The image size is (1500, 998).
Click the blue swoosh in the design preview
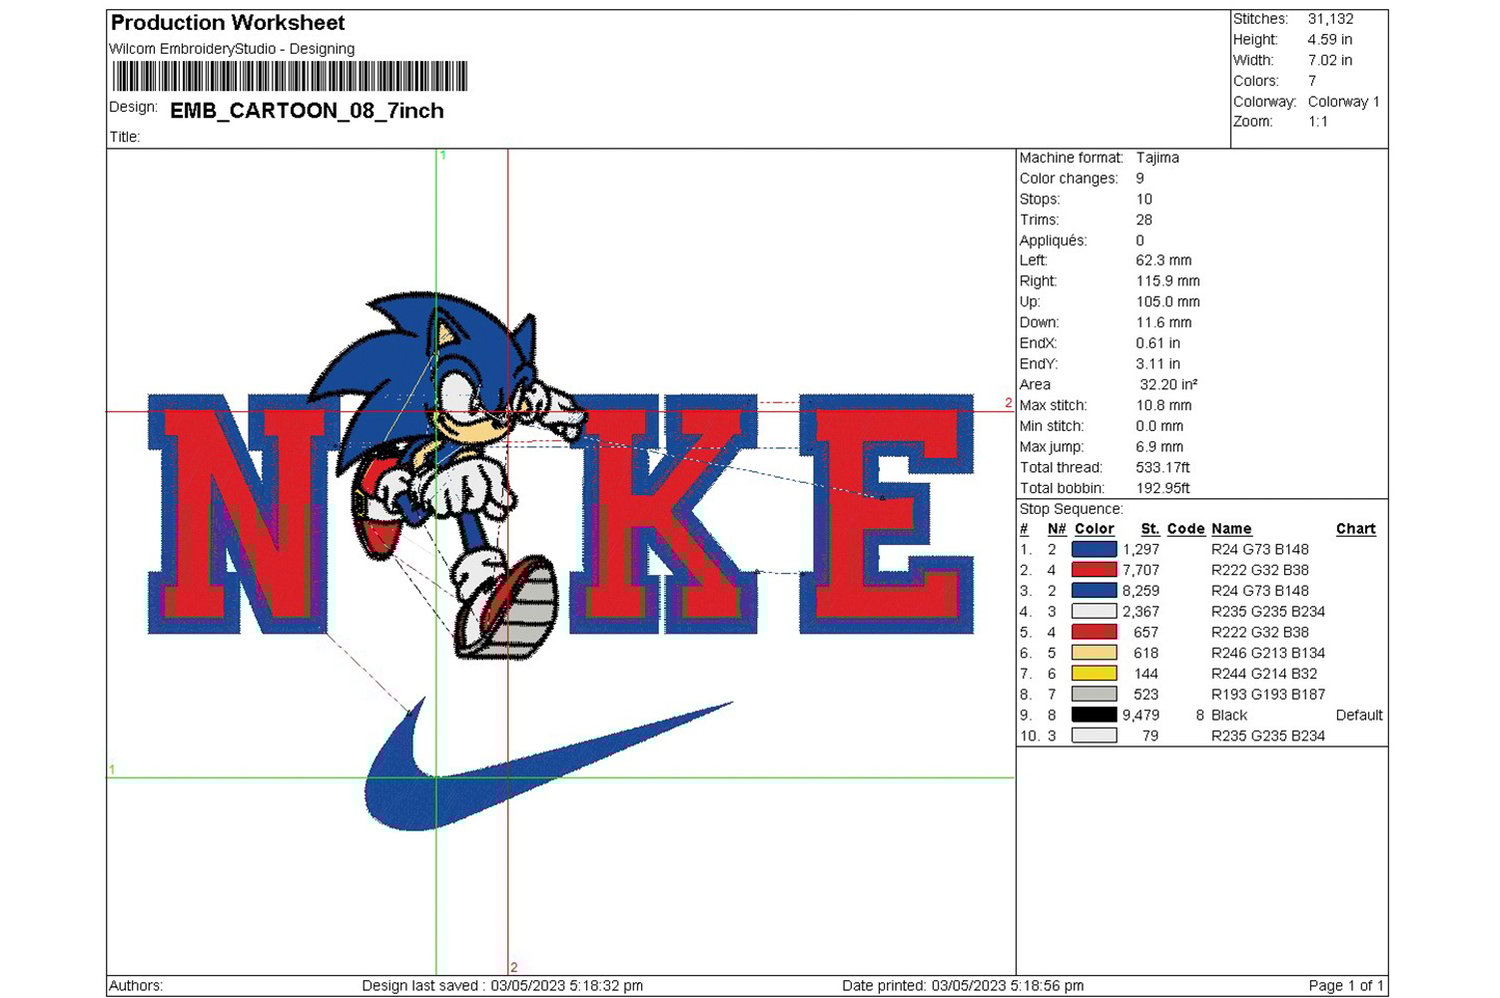(548, 765)
